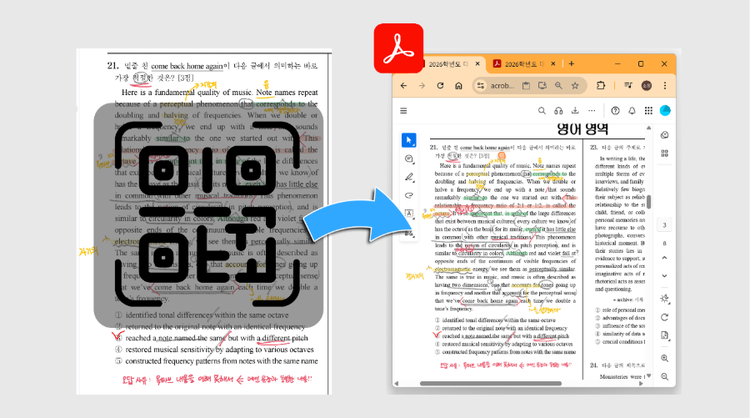Click the vertical scrollbar thumb

click(649, 201)
